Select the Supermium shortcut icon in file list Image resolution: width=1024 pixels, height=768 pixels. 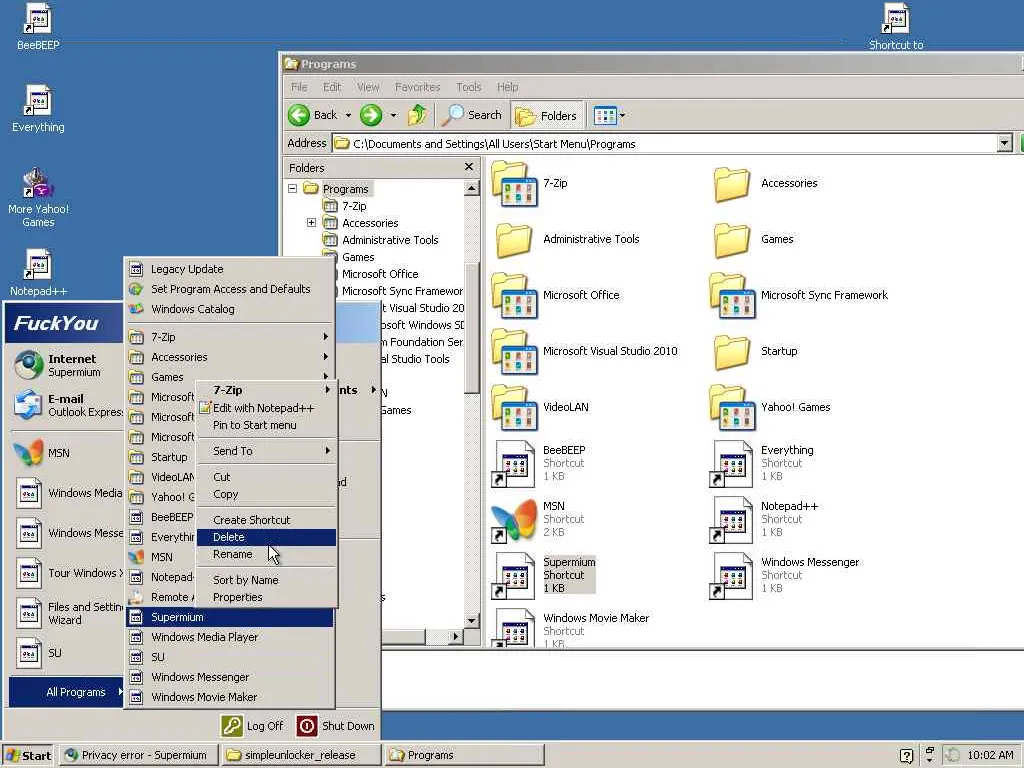[513, 577]
